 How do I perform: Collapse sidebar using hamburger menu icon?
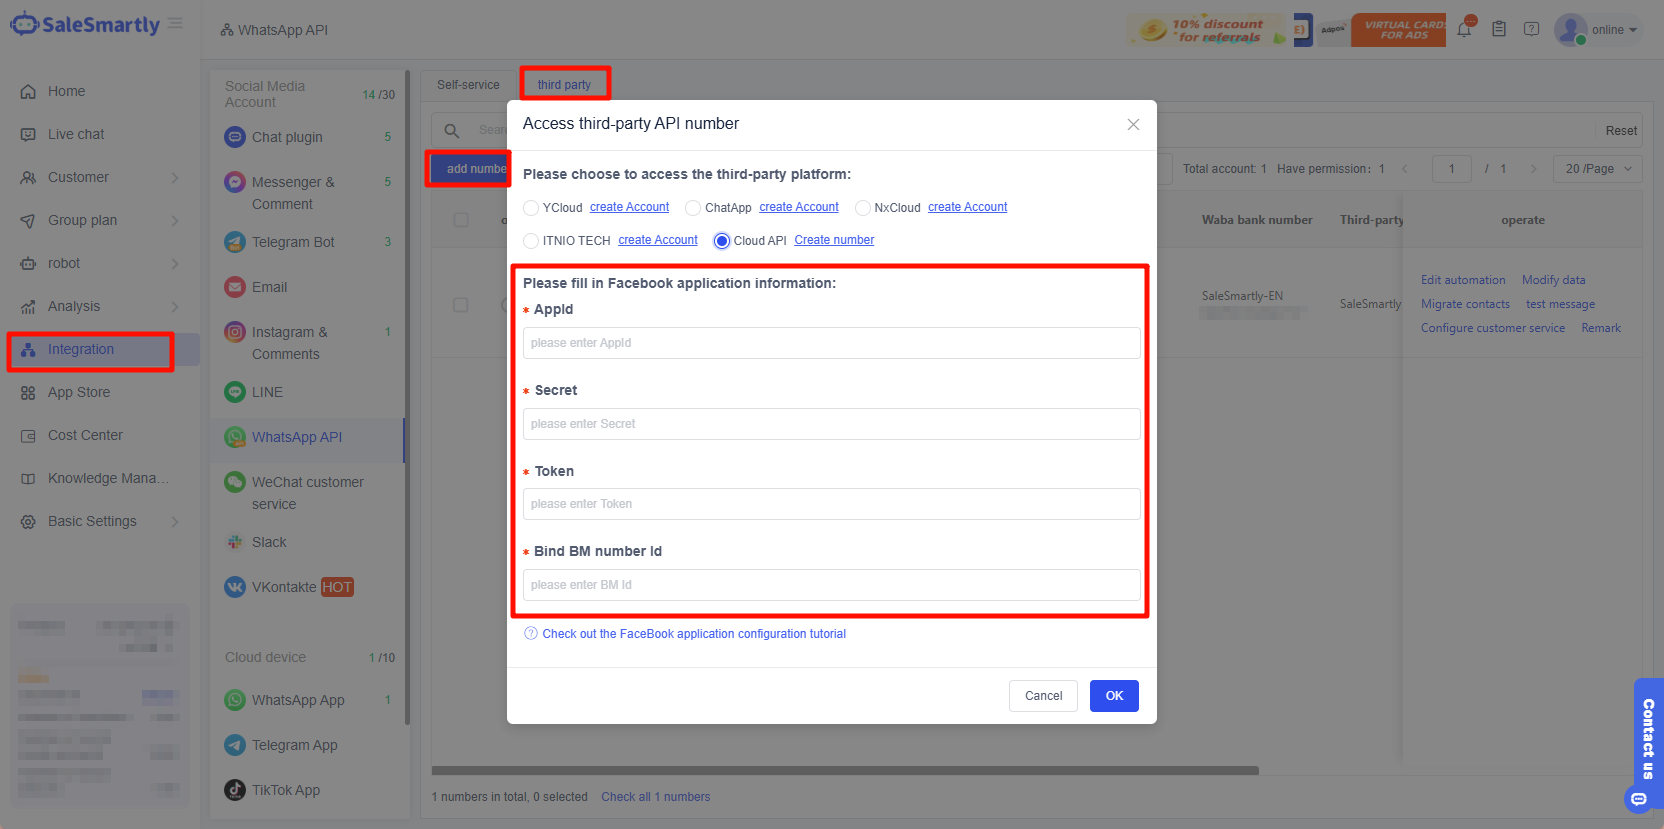tap(175, 23)
